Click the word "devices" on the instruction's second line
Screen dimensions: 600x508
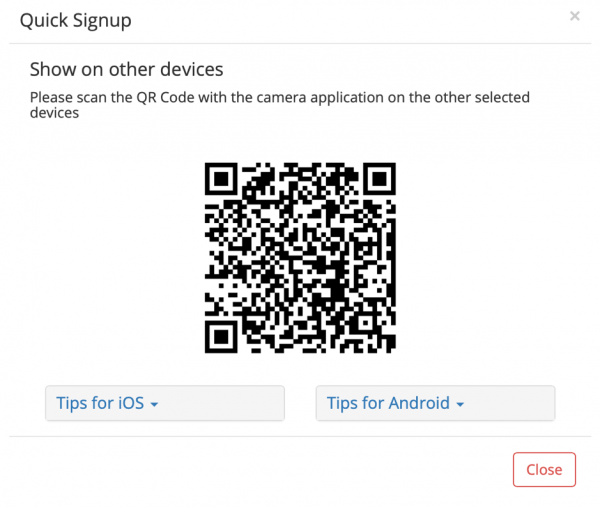tap(54, 114)
